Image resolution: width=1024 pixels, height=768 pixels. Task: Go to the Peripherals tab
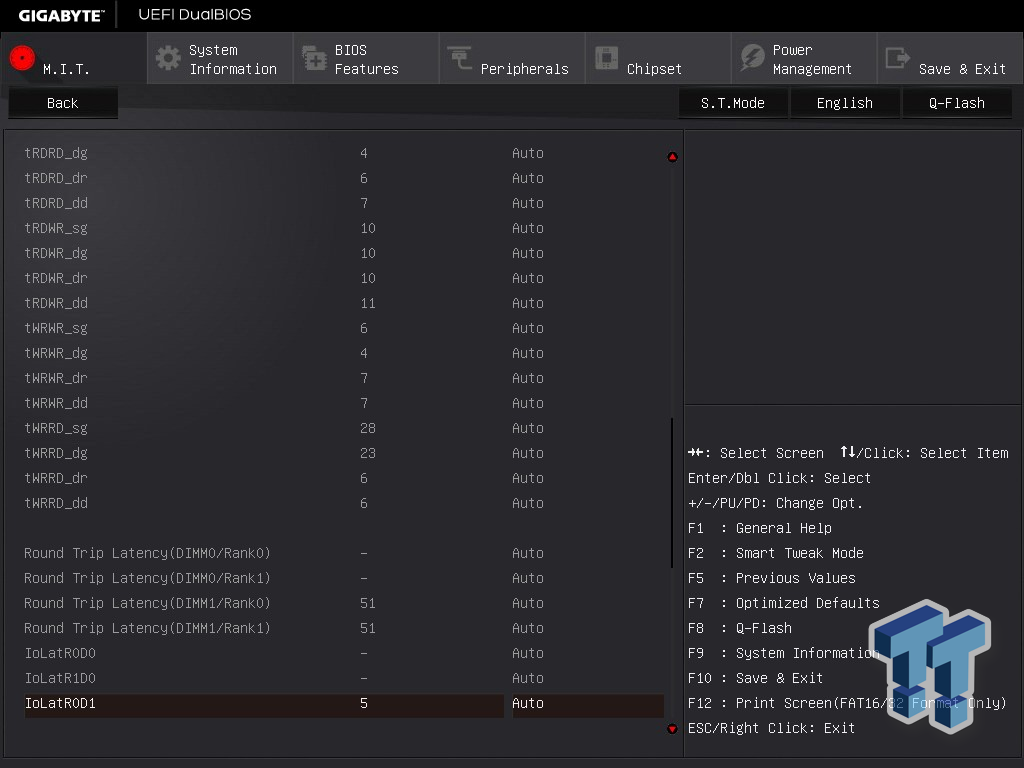[512, 59]
